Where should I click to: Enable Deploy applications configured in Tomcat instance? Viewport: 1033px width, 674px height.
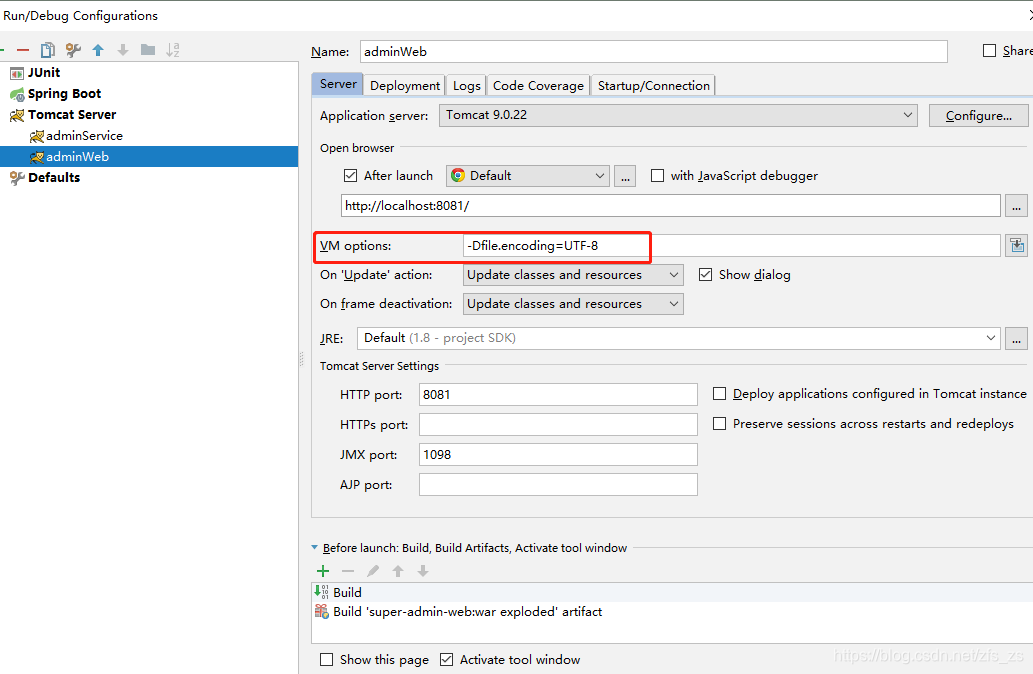[x=719, y=394]
